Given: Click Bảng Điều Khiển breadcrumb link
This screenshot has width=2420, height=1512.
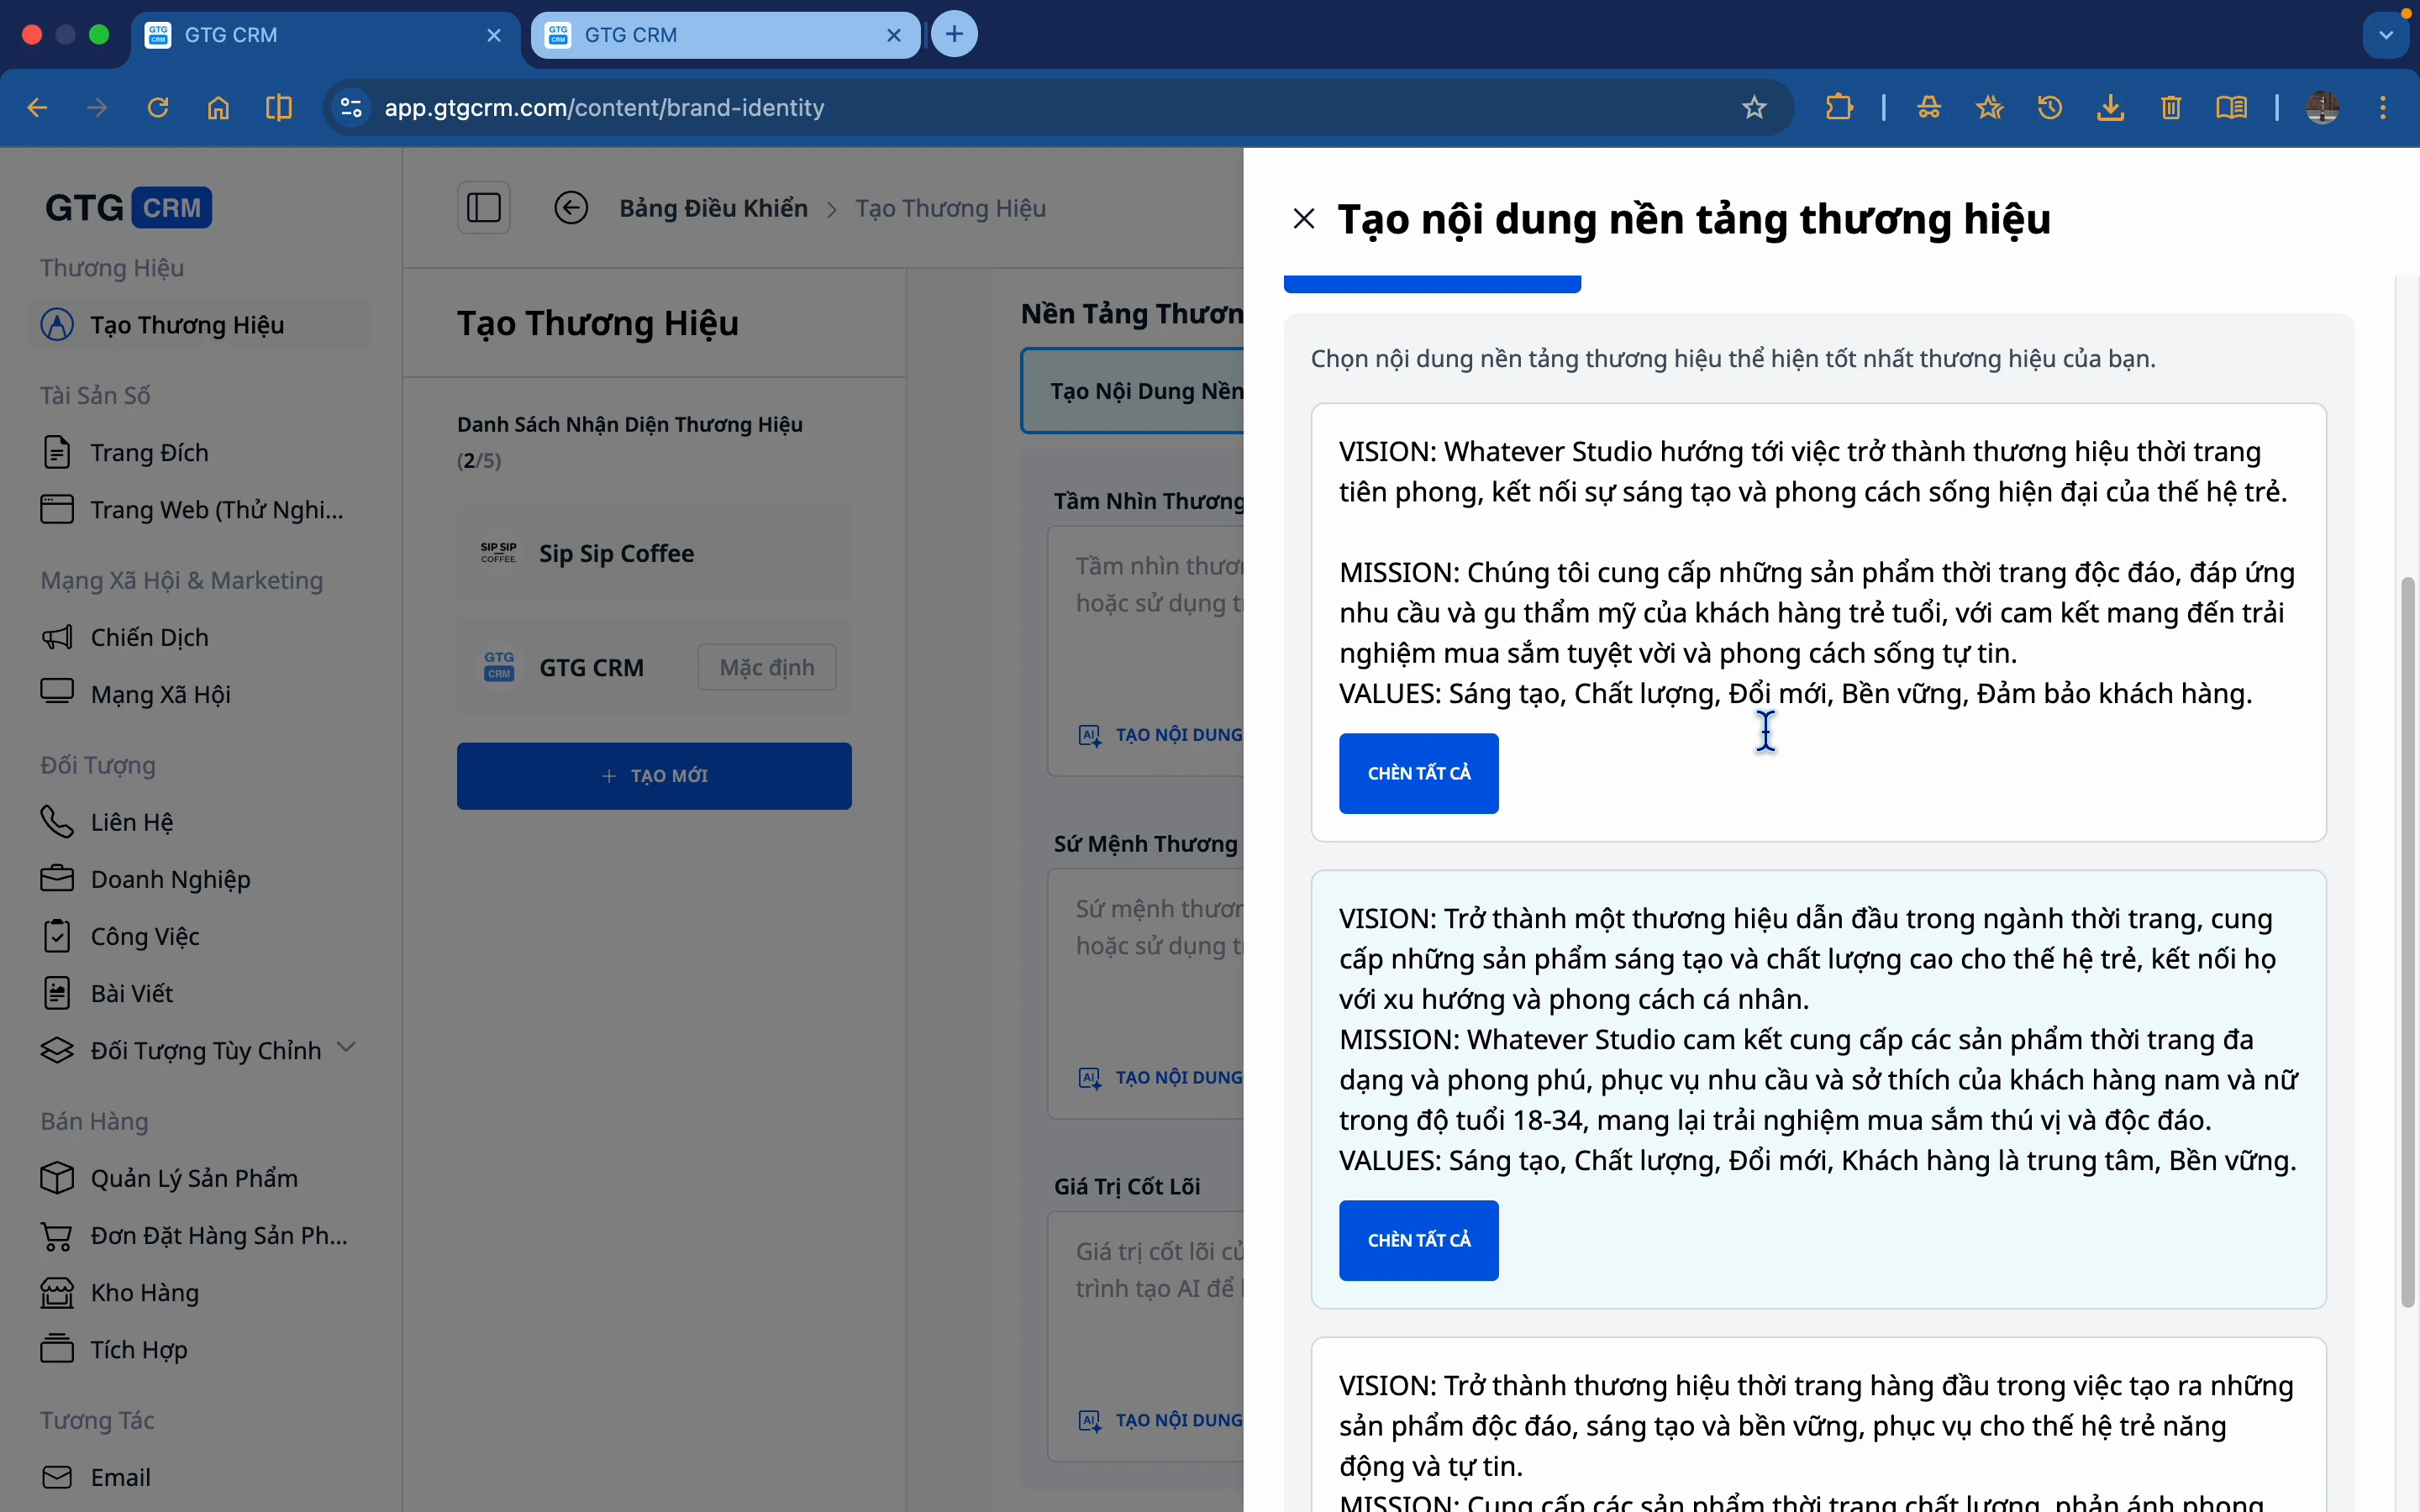Looking at the screenshot, I should (713, 208).
